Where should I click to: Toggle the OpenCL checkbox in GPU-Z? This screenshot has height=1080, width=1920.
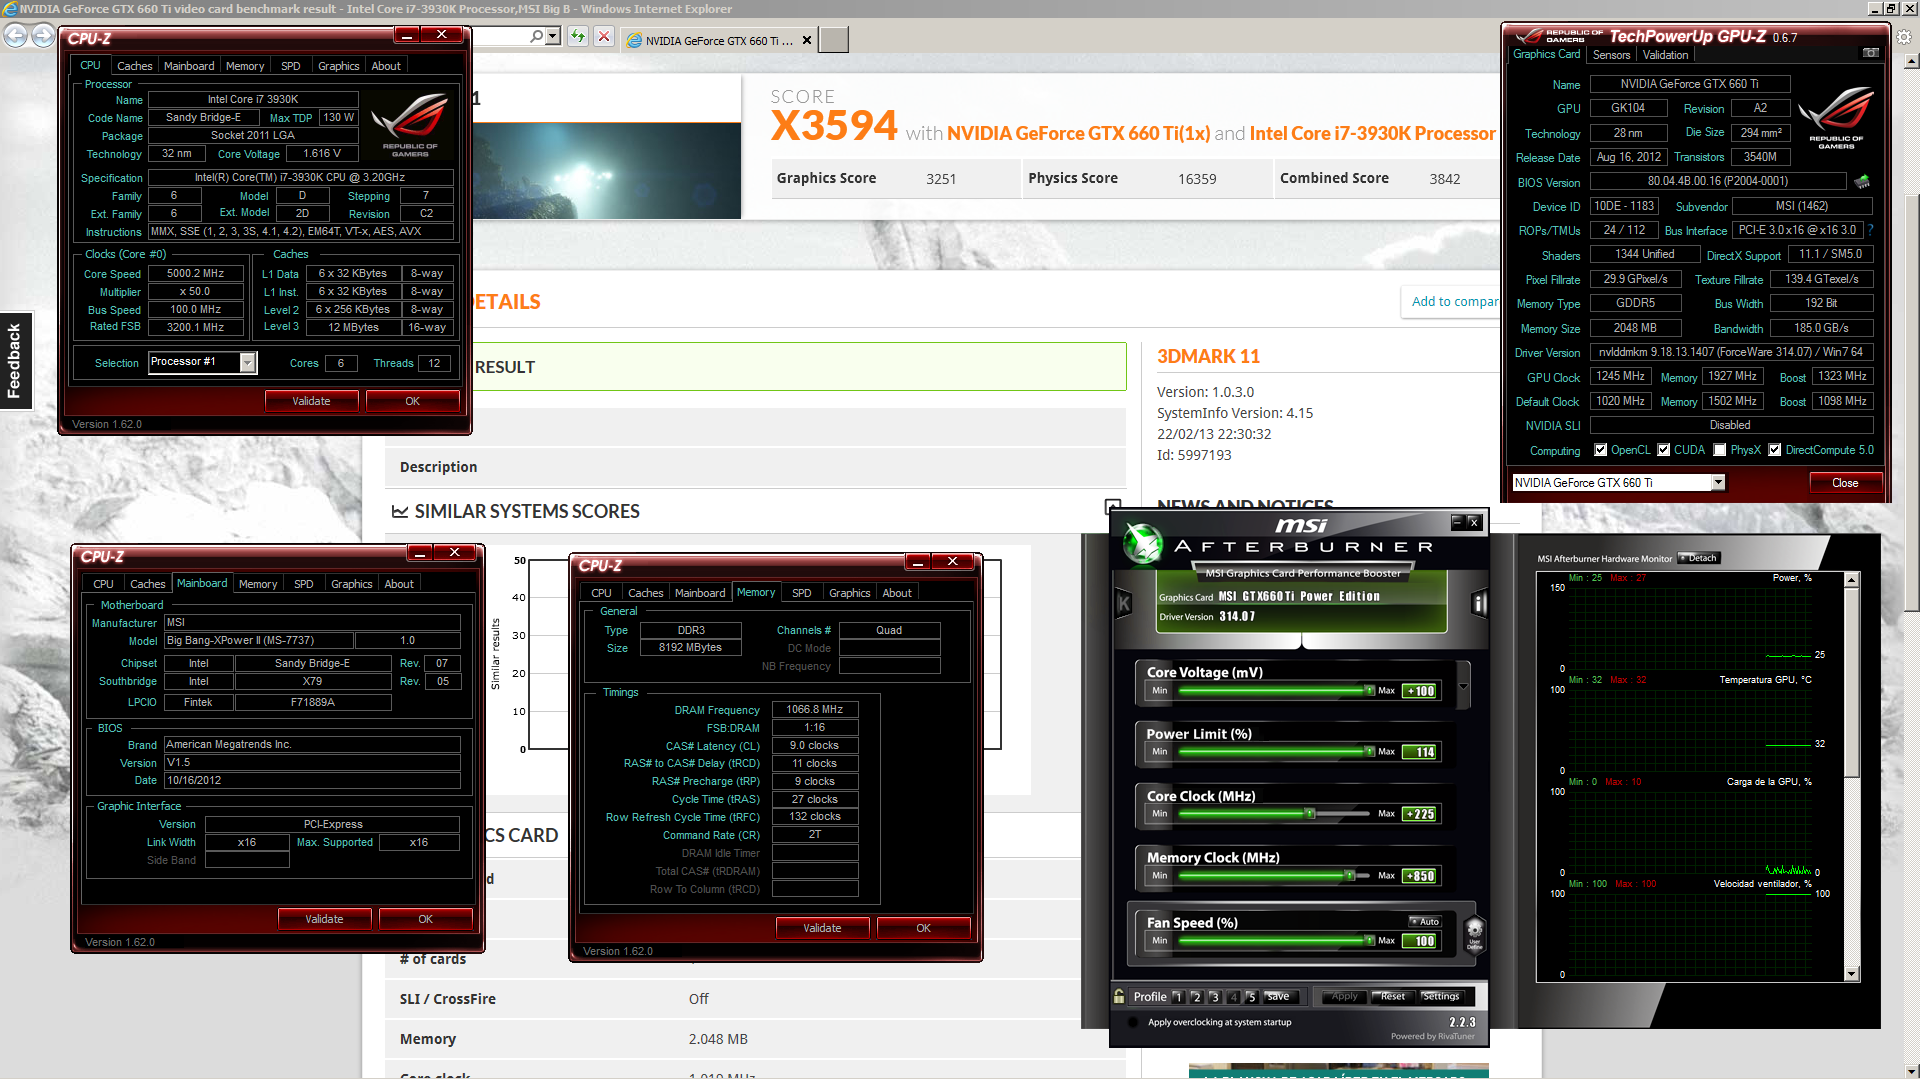pos(1600,450)
